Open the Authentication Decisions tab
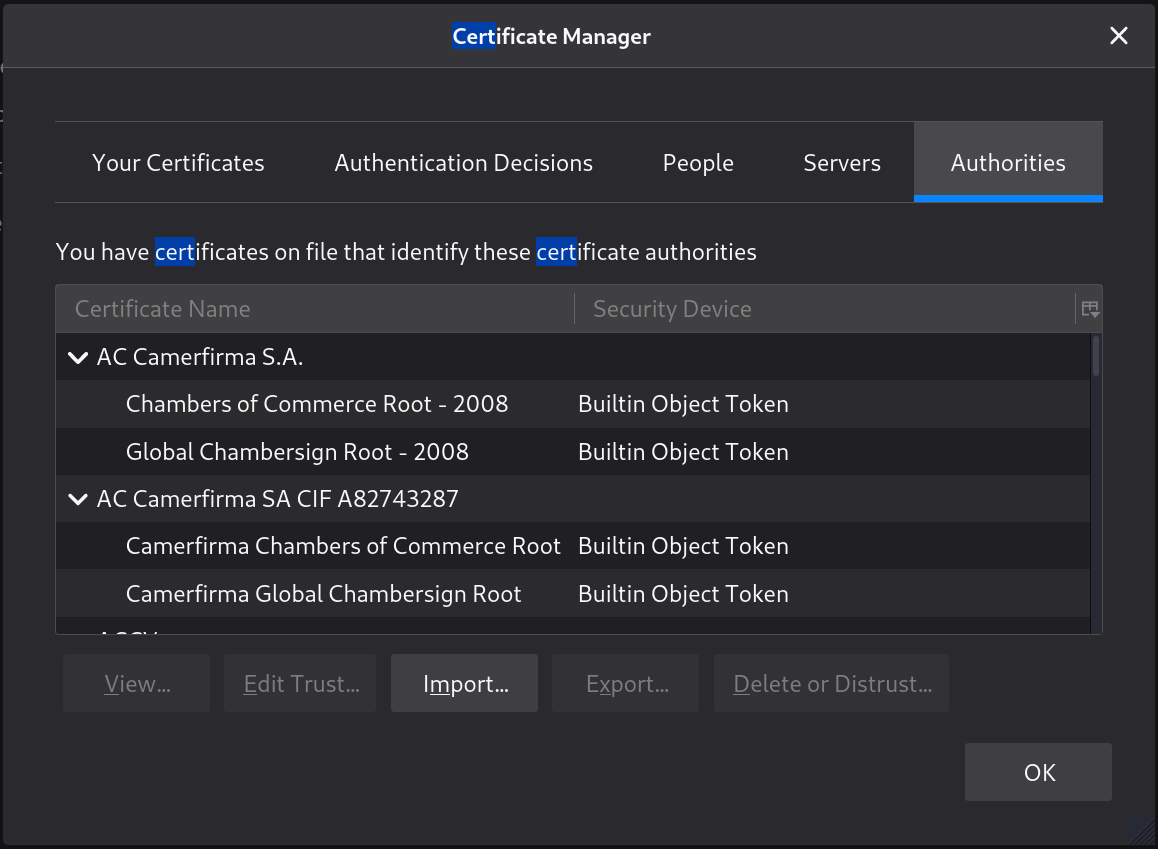Image resolution: width=1158 pixels, height=849 pixels. point(463,163)
